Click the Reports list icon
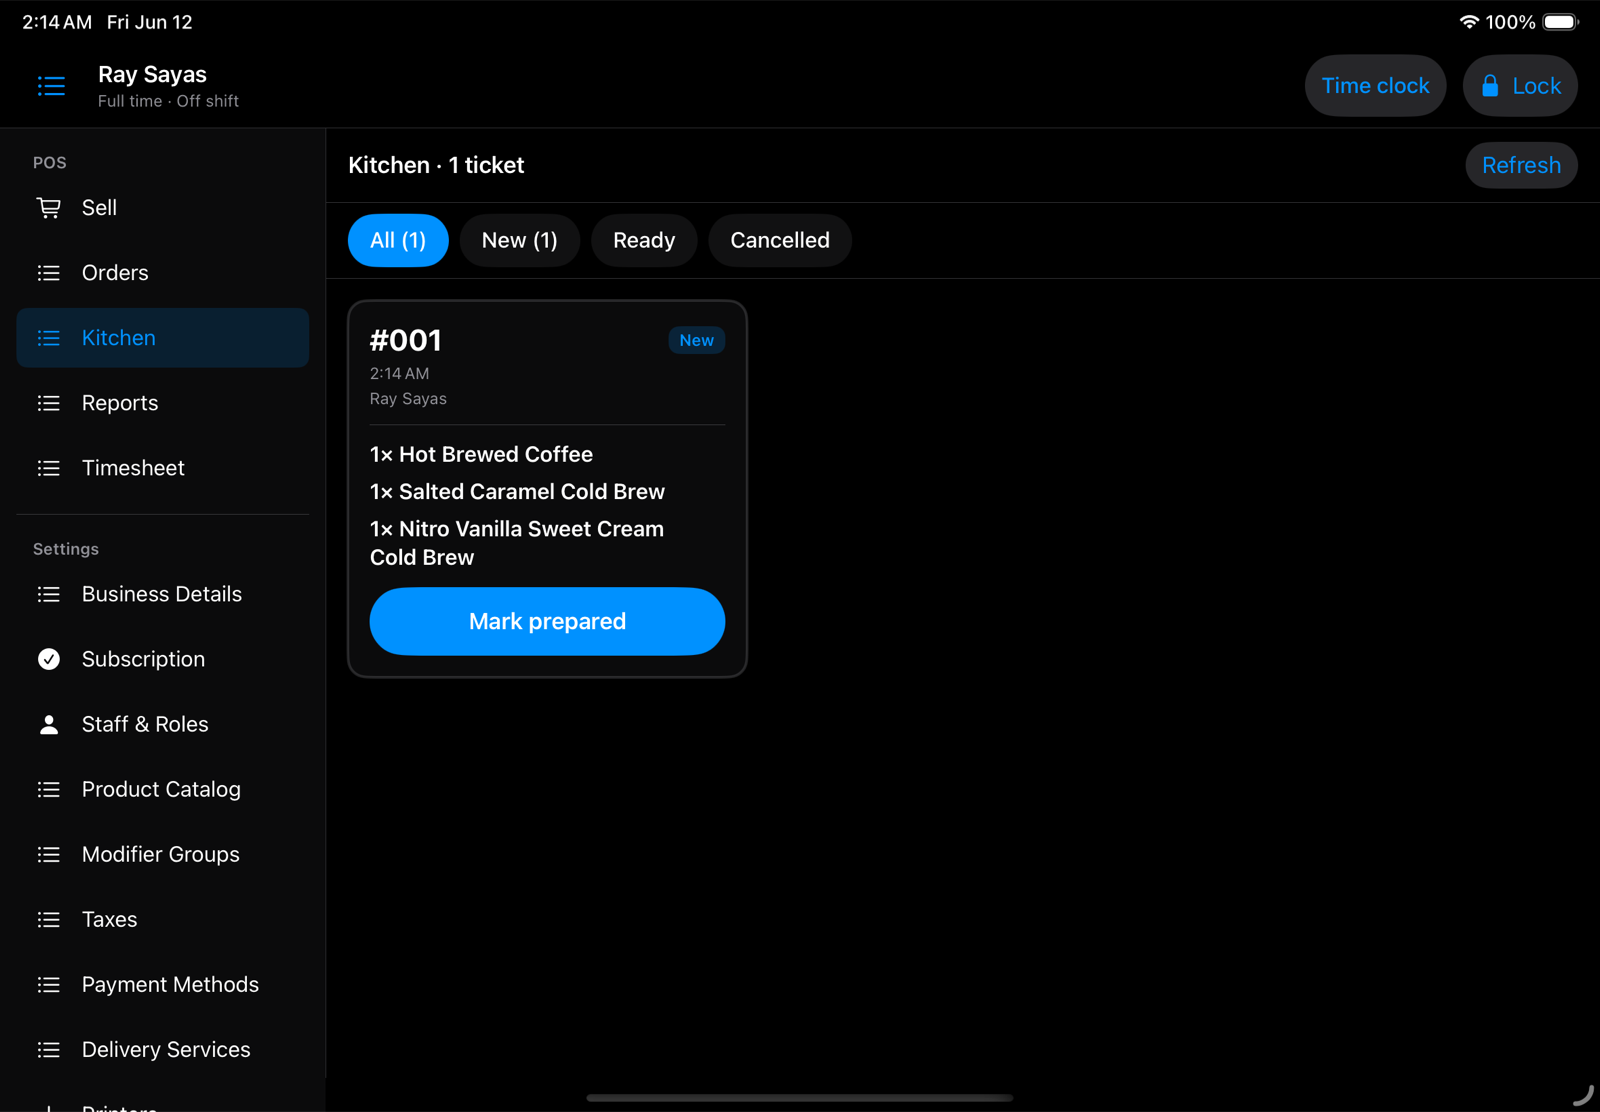Screen dimensions: 1600x1112 (48, 403)
